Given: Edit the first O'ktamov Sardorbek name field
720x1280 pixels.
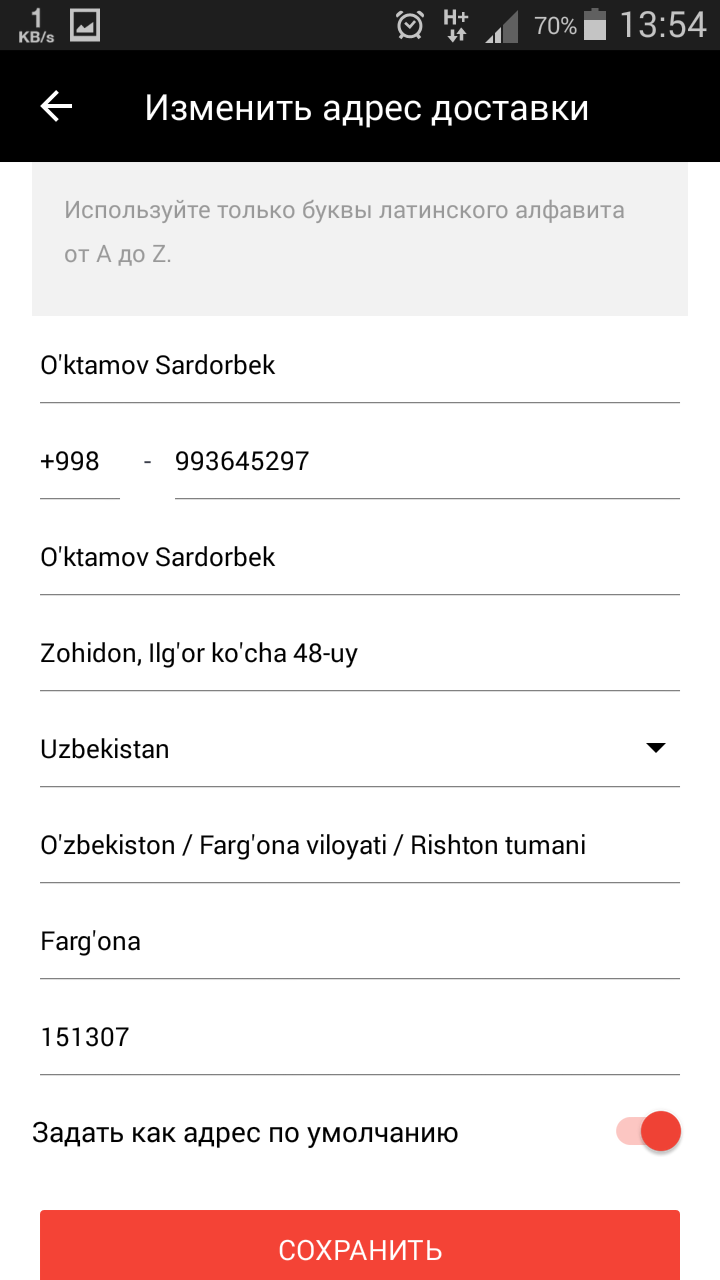Looking at the screenshot, I should 360,365.
